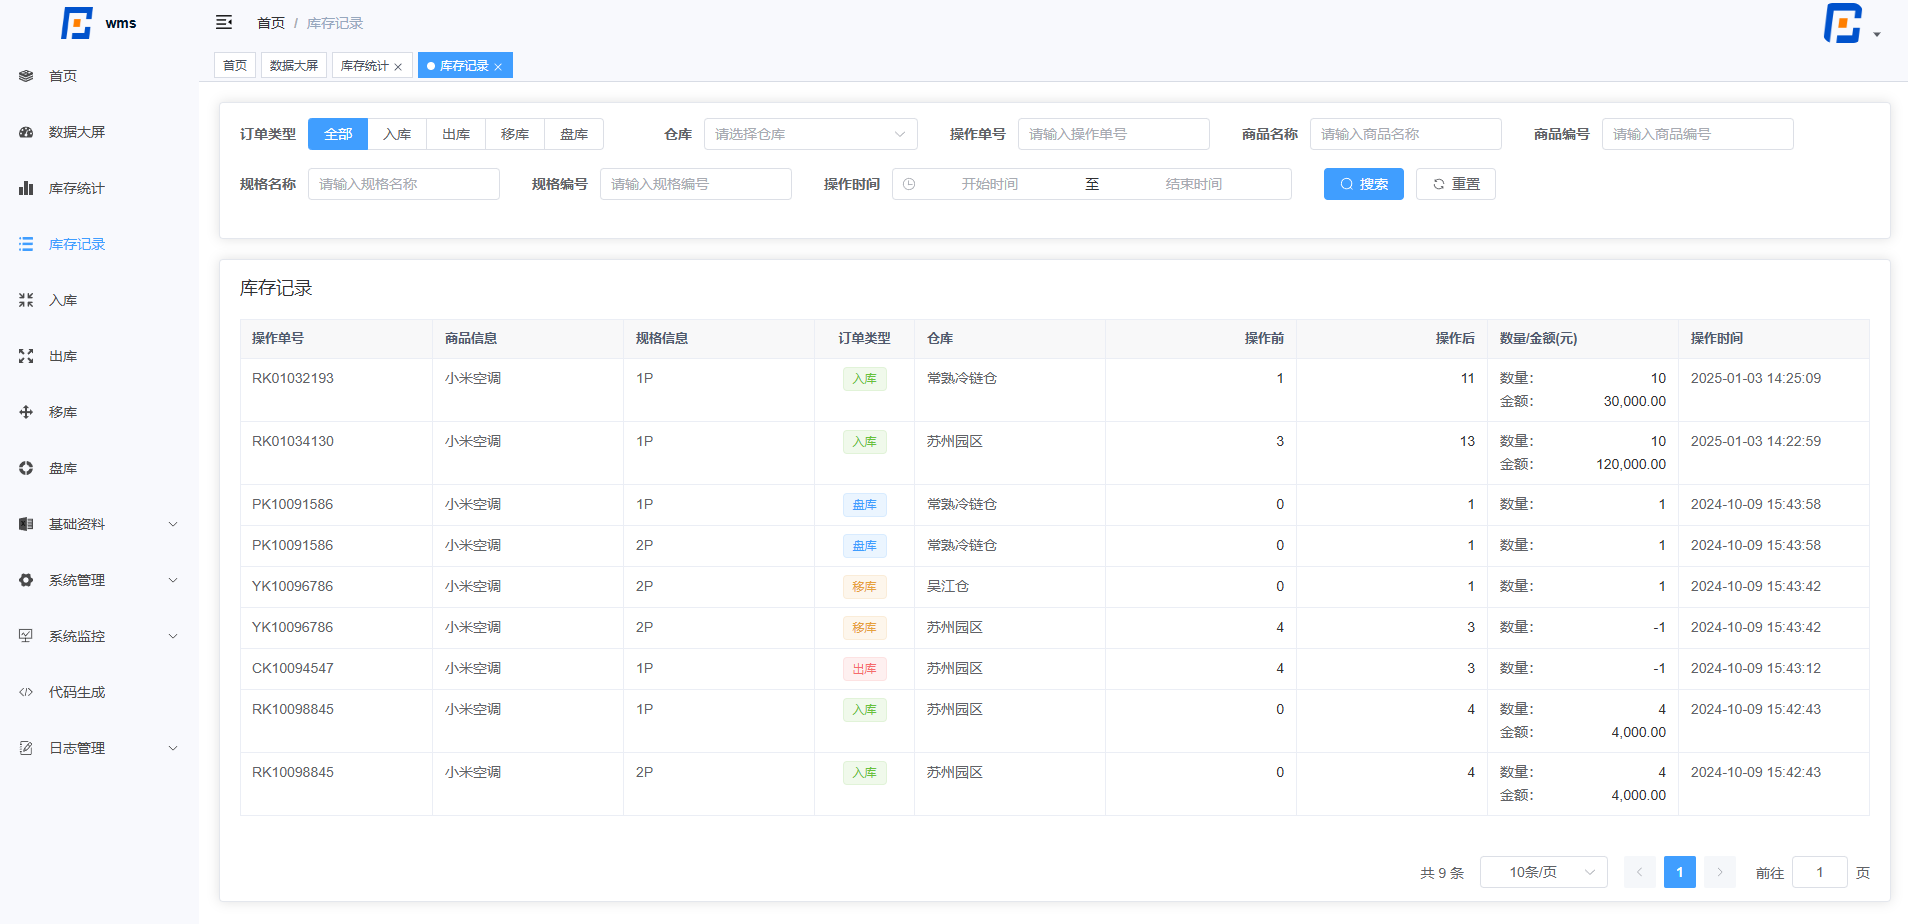The height and width of the screenshot is (924, 1908).
Task: Go to next page arrow in pagination
Action: (1720, 872)
